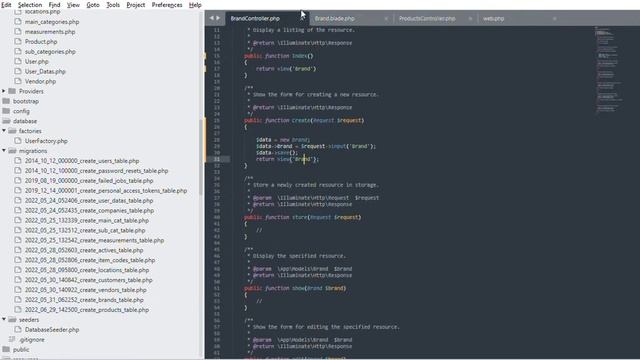Collapse the seeders folder

(4, 319)
